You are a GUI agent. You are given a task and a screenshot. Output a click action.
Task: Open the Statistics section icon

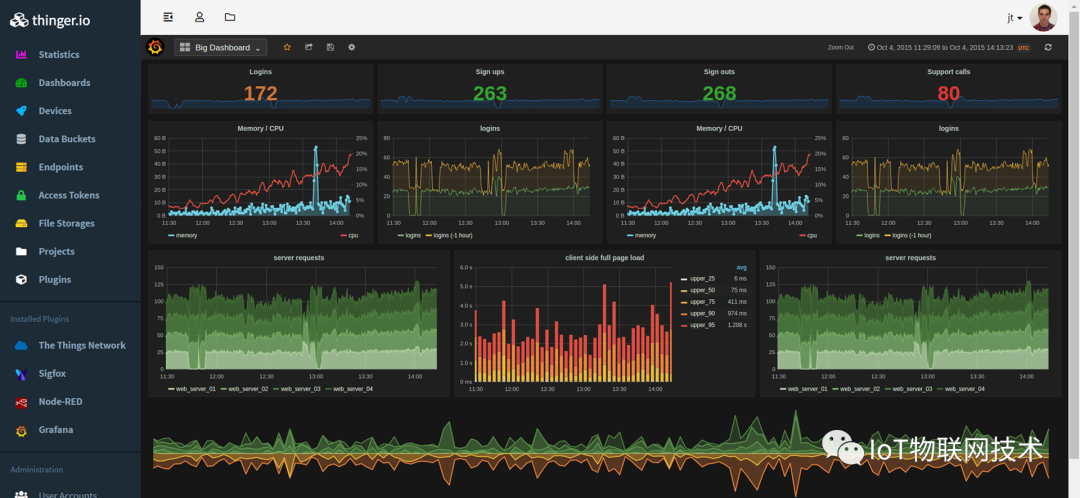[21, 54]
